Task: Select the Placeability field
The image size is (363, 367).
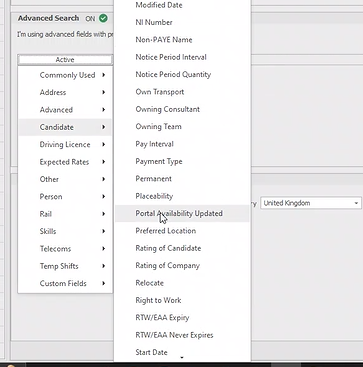Action: [182, 196]
